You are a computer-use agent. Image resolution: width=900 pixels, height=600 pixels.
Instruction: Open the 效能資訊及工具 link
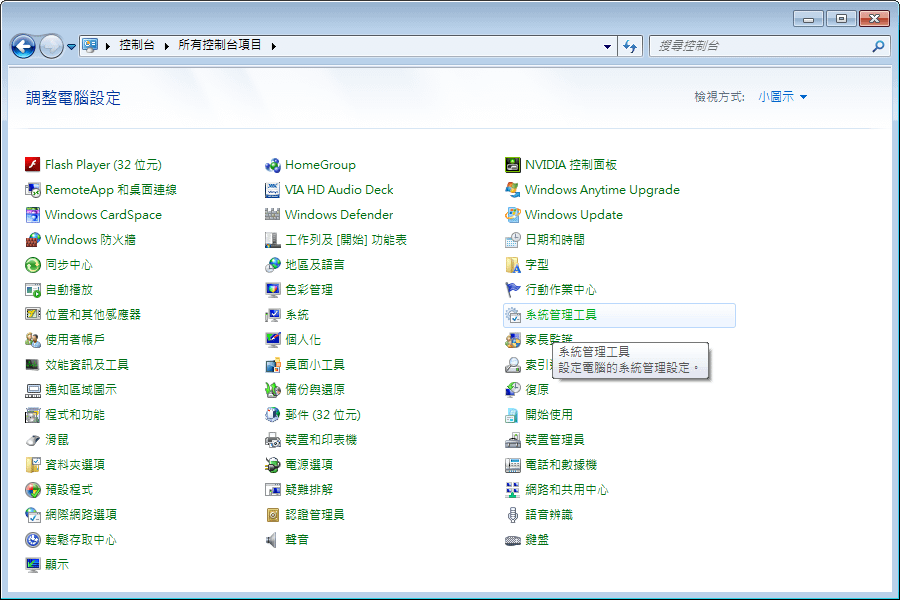pyautogui.click(x=87, y=365)
